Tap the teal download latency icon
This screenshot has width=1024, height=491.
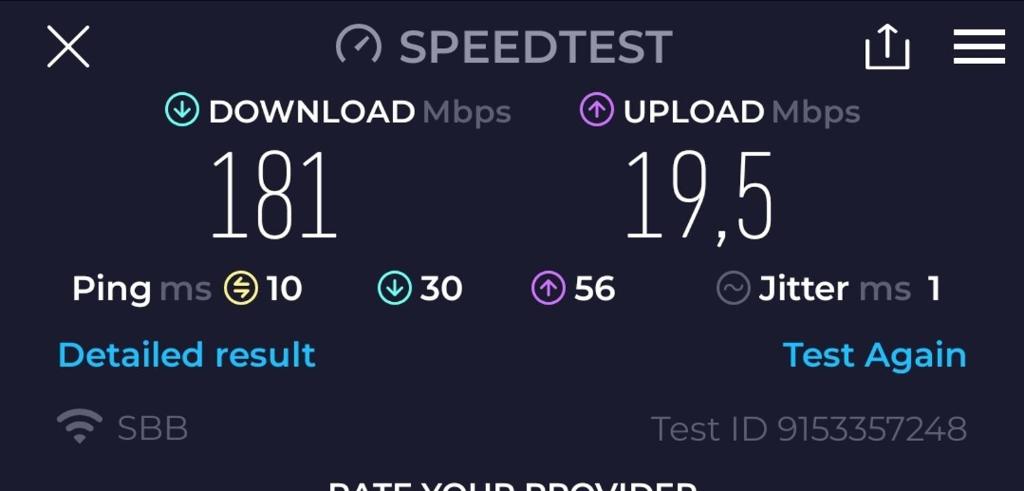(394, 289)
